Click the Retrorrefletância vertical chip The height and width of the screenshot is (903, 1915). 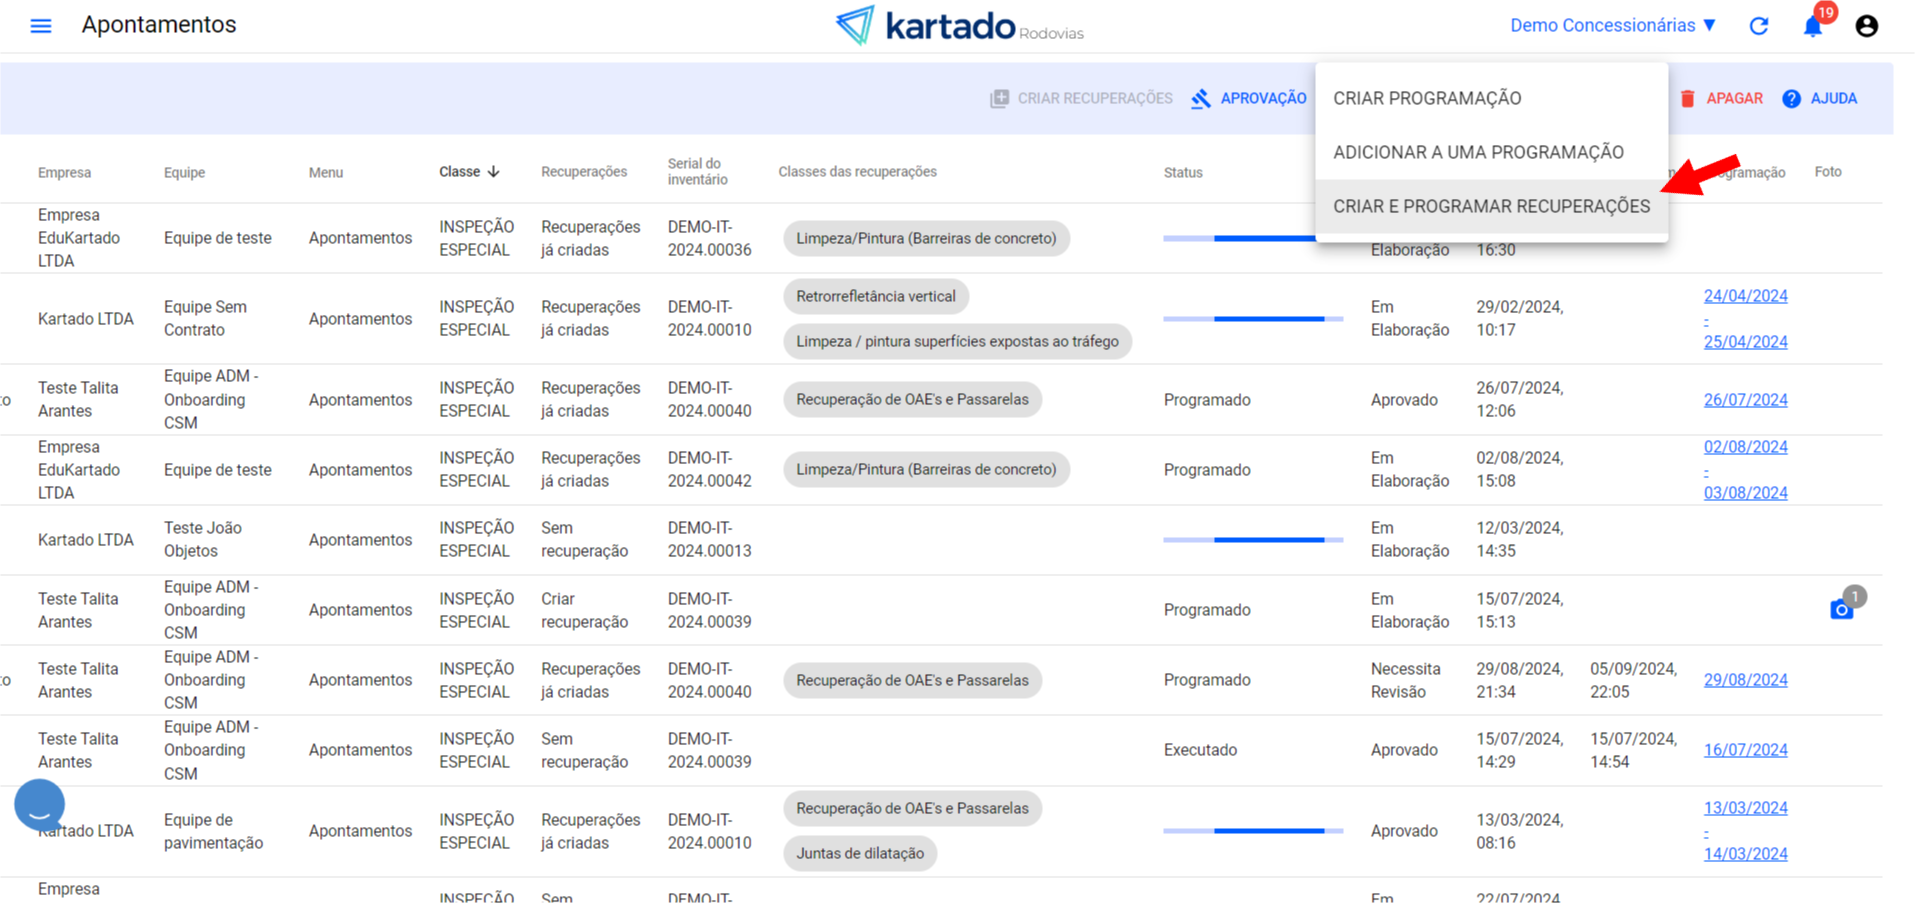876,296
